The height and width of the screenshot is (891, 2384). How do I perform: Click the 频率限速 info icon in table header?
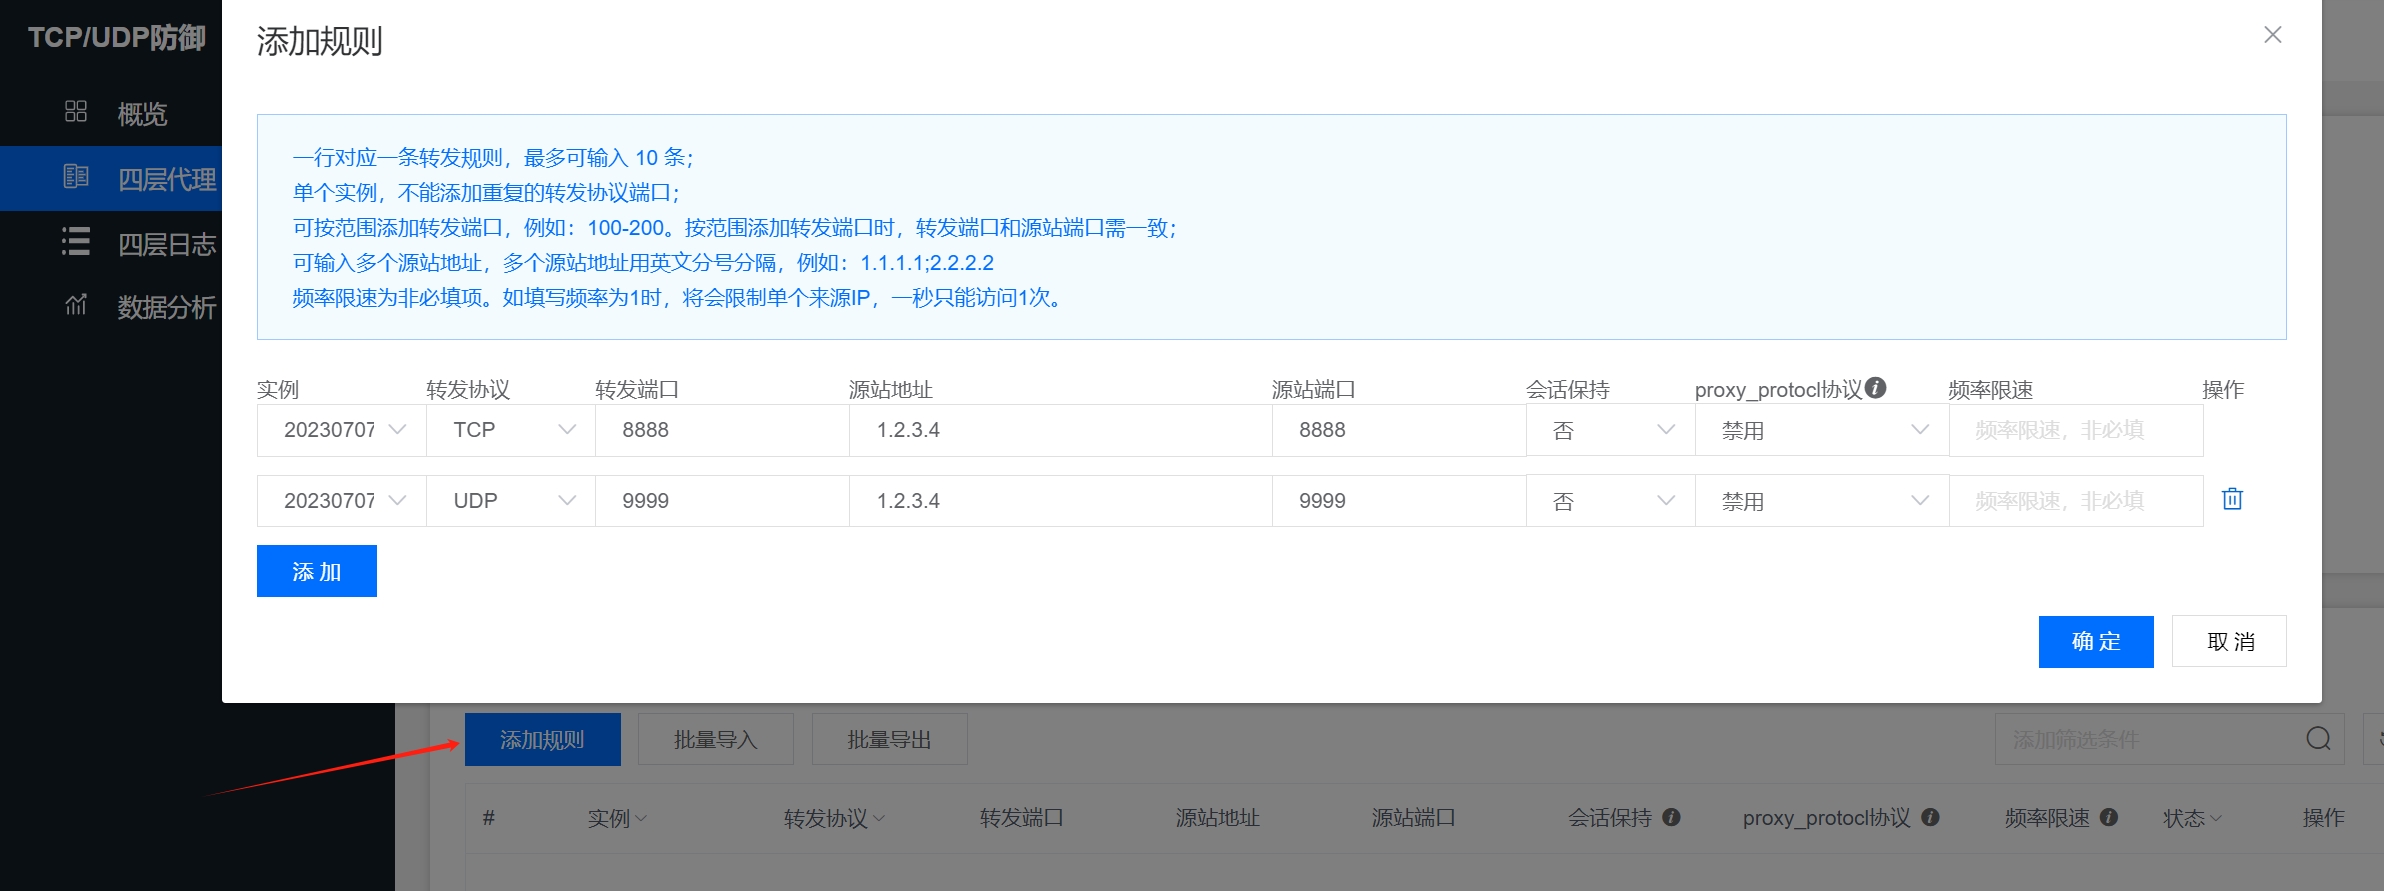2109,817
